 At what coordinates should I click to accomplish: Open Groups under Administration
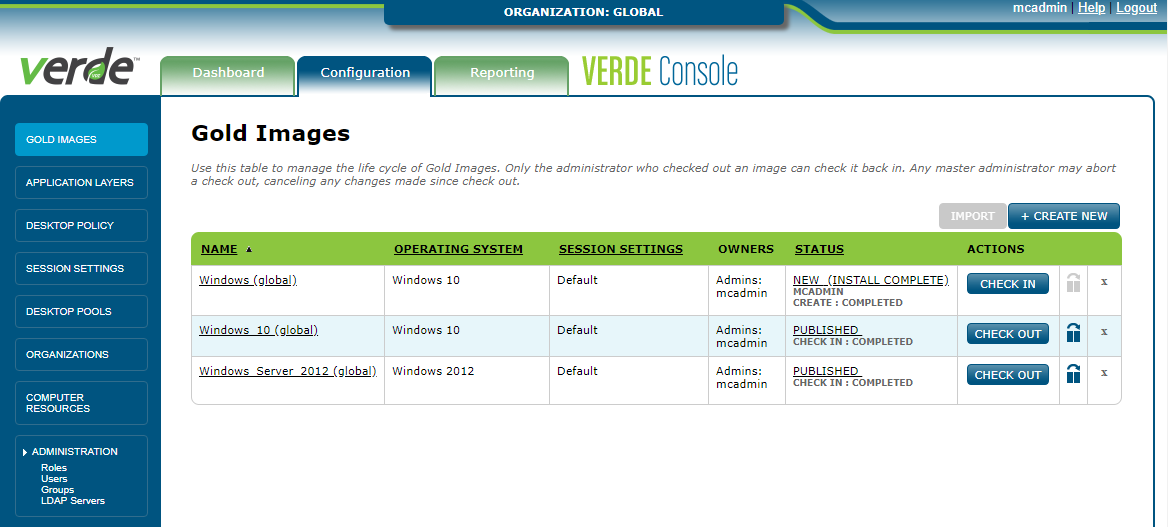click(57, 490)
